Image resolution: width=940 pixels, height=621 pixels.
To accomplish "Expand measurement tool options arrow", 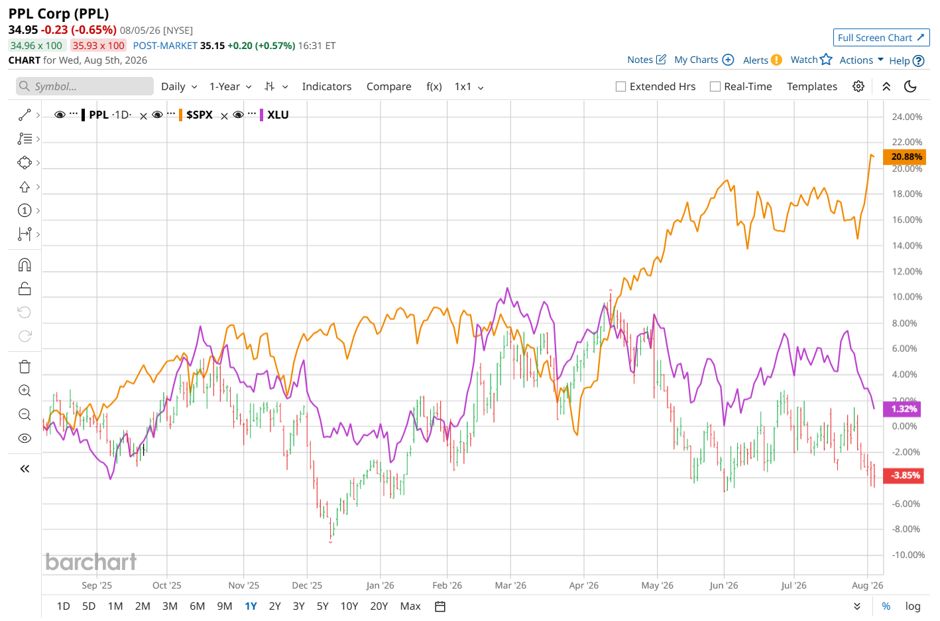I will pos(38,234).
